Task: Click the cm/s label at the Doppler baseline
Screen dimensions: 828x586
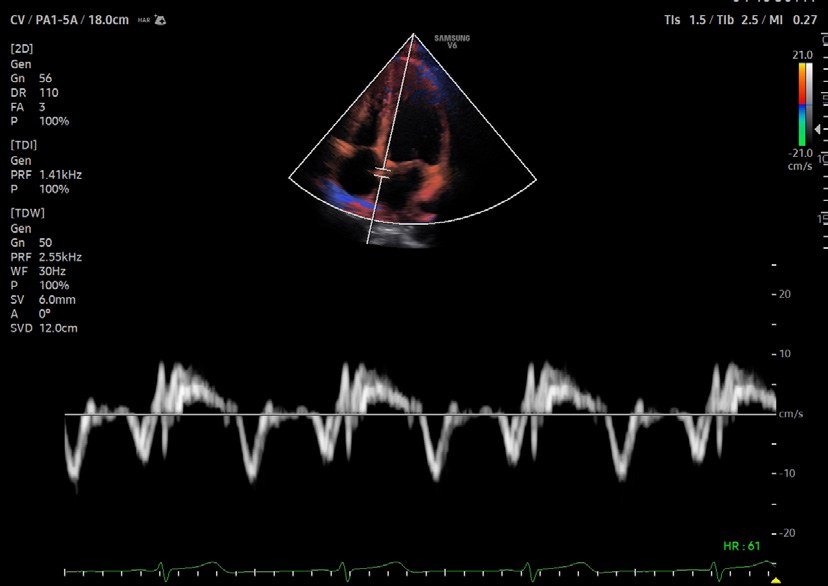Action: (x=791, y=414)
